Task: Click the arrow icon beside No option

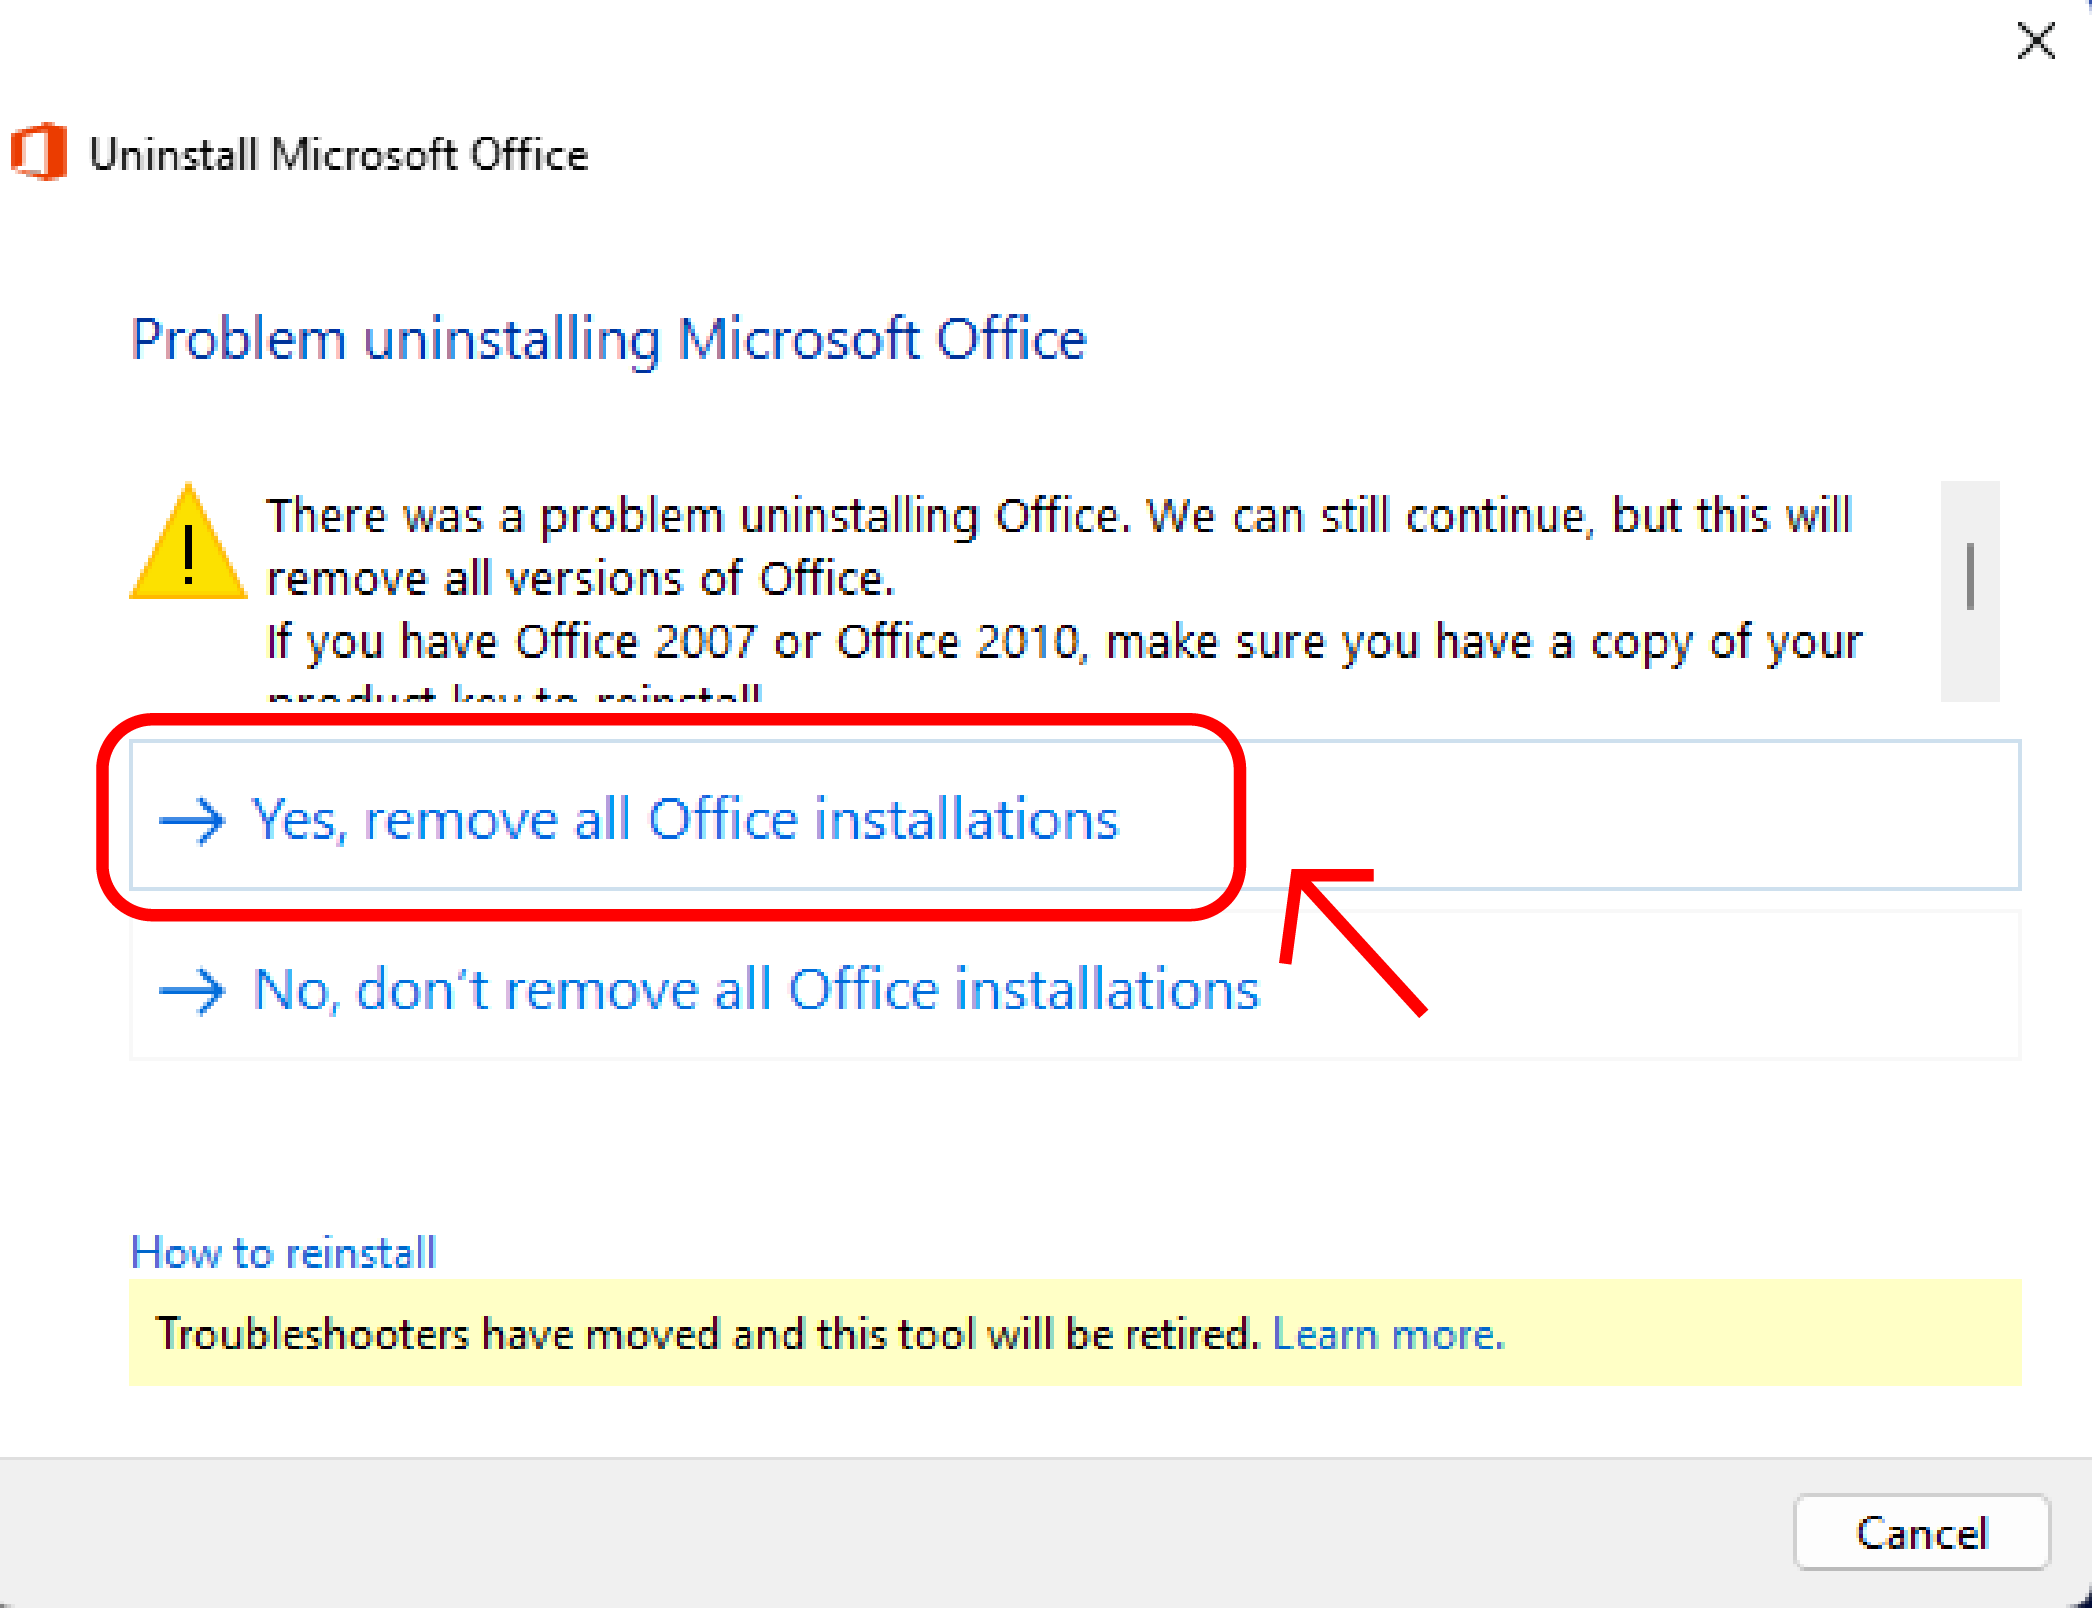Action: (192, 992)
